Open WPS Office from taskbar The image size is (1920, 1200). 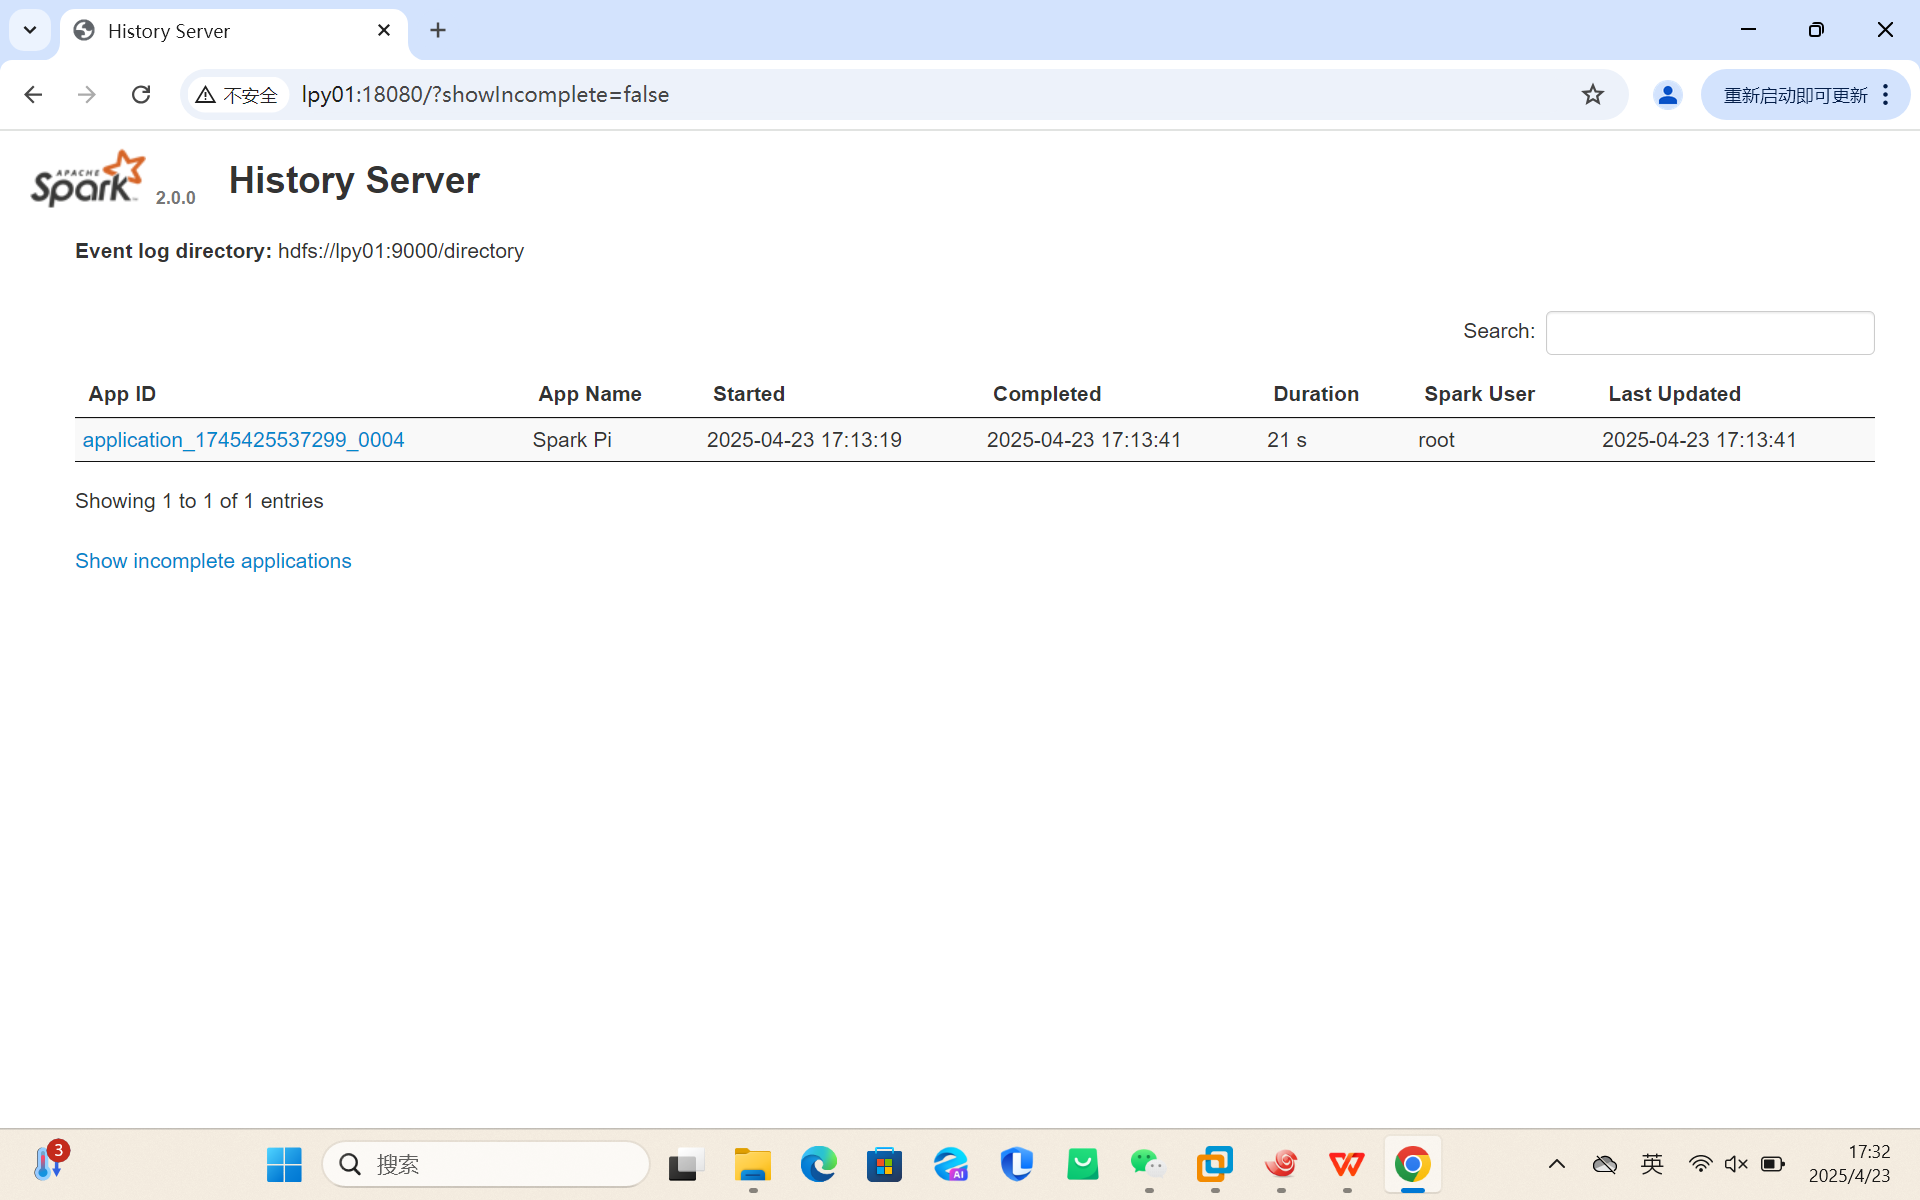pos(1346,1164)
